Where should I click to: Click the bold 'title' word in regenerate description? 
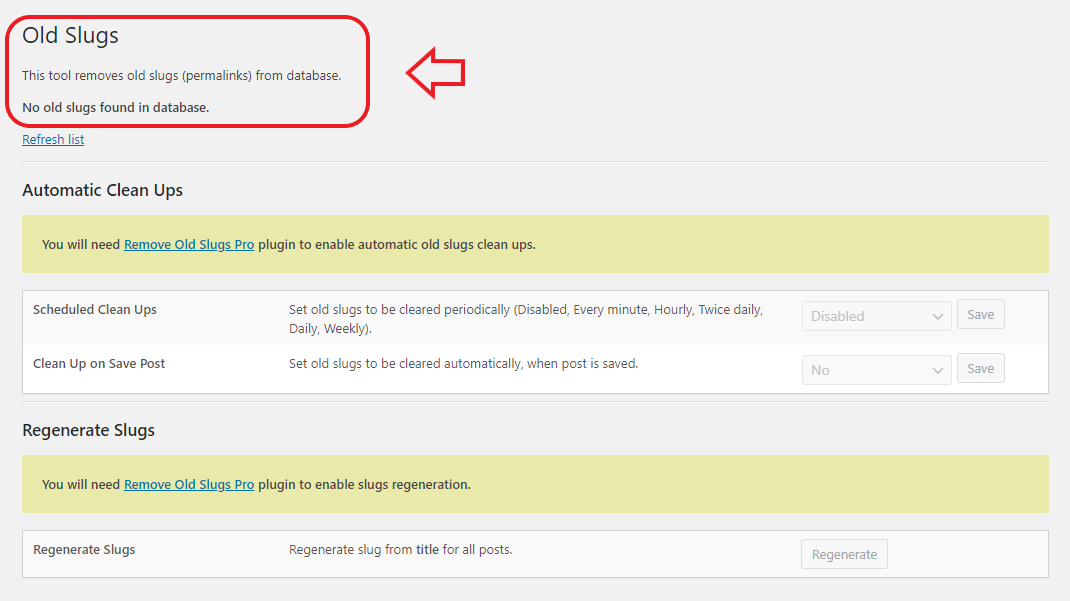tap(427, 550)
